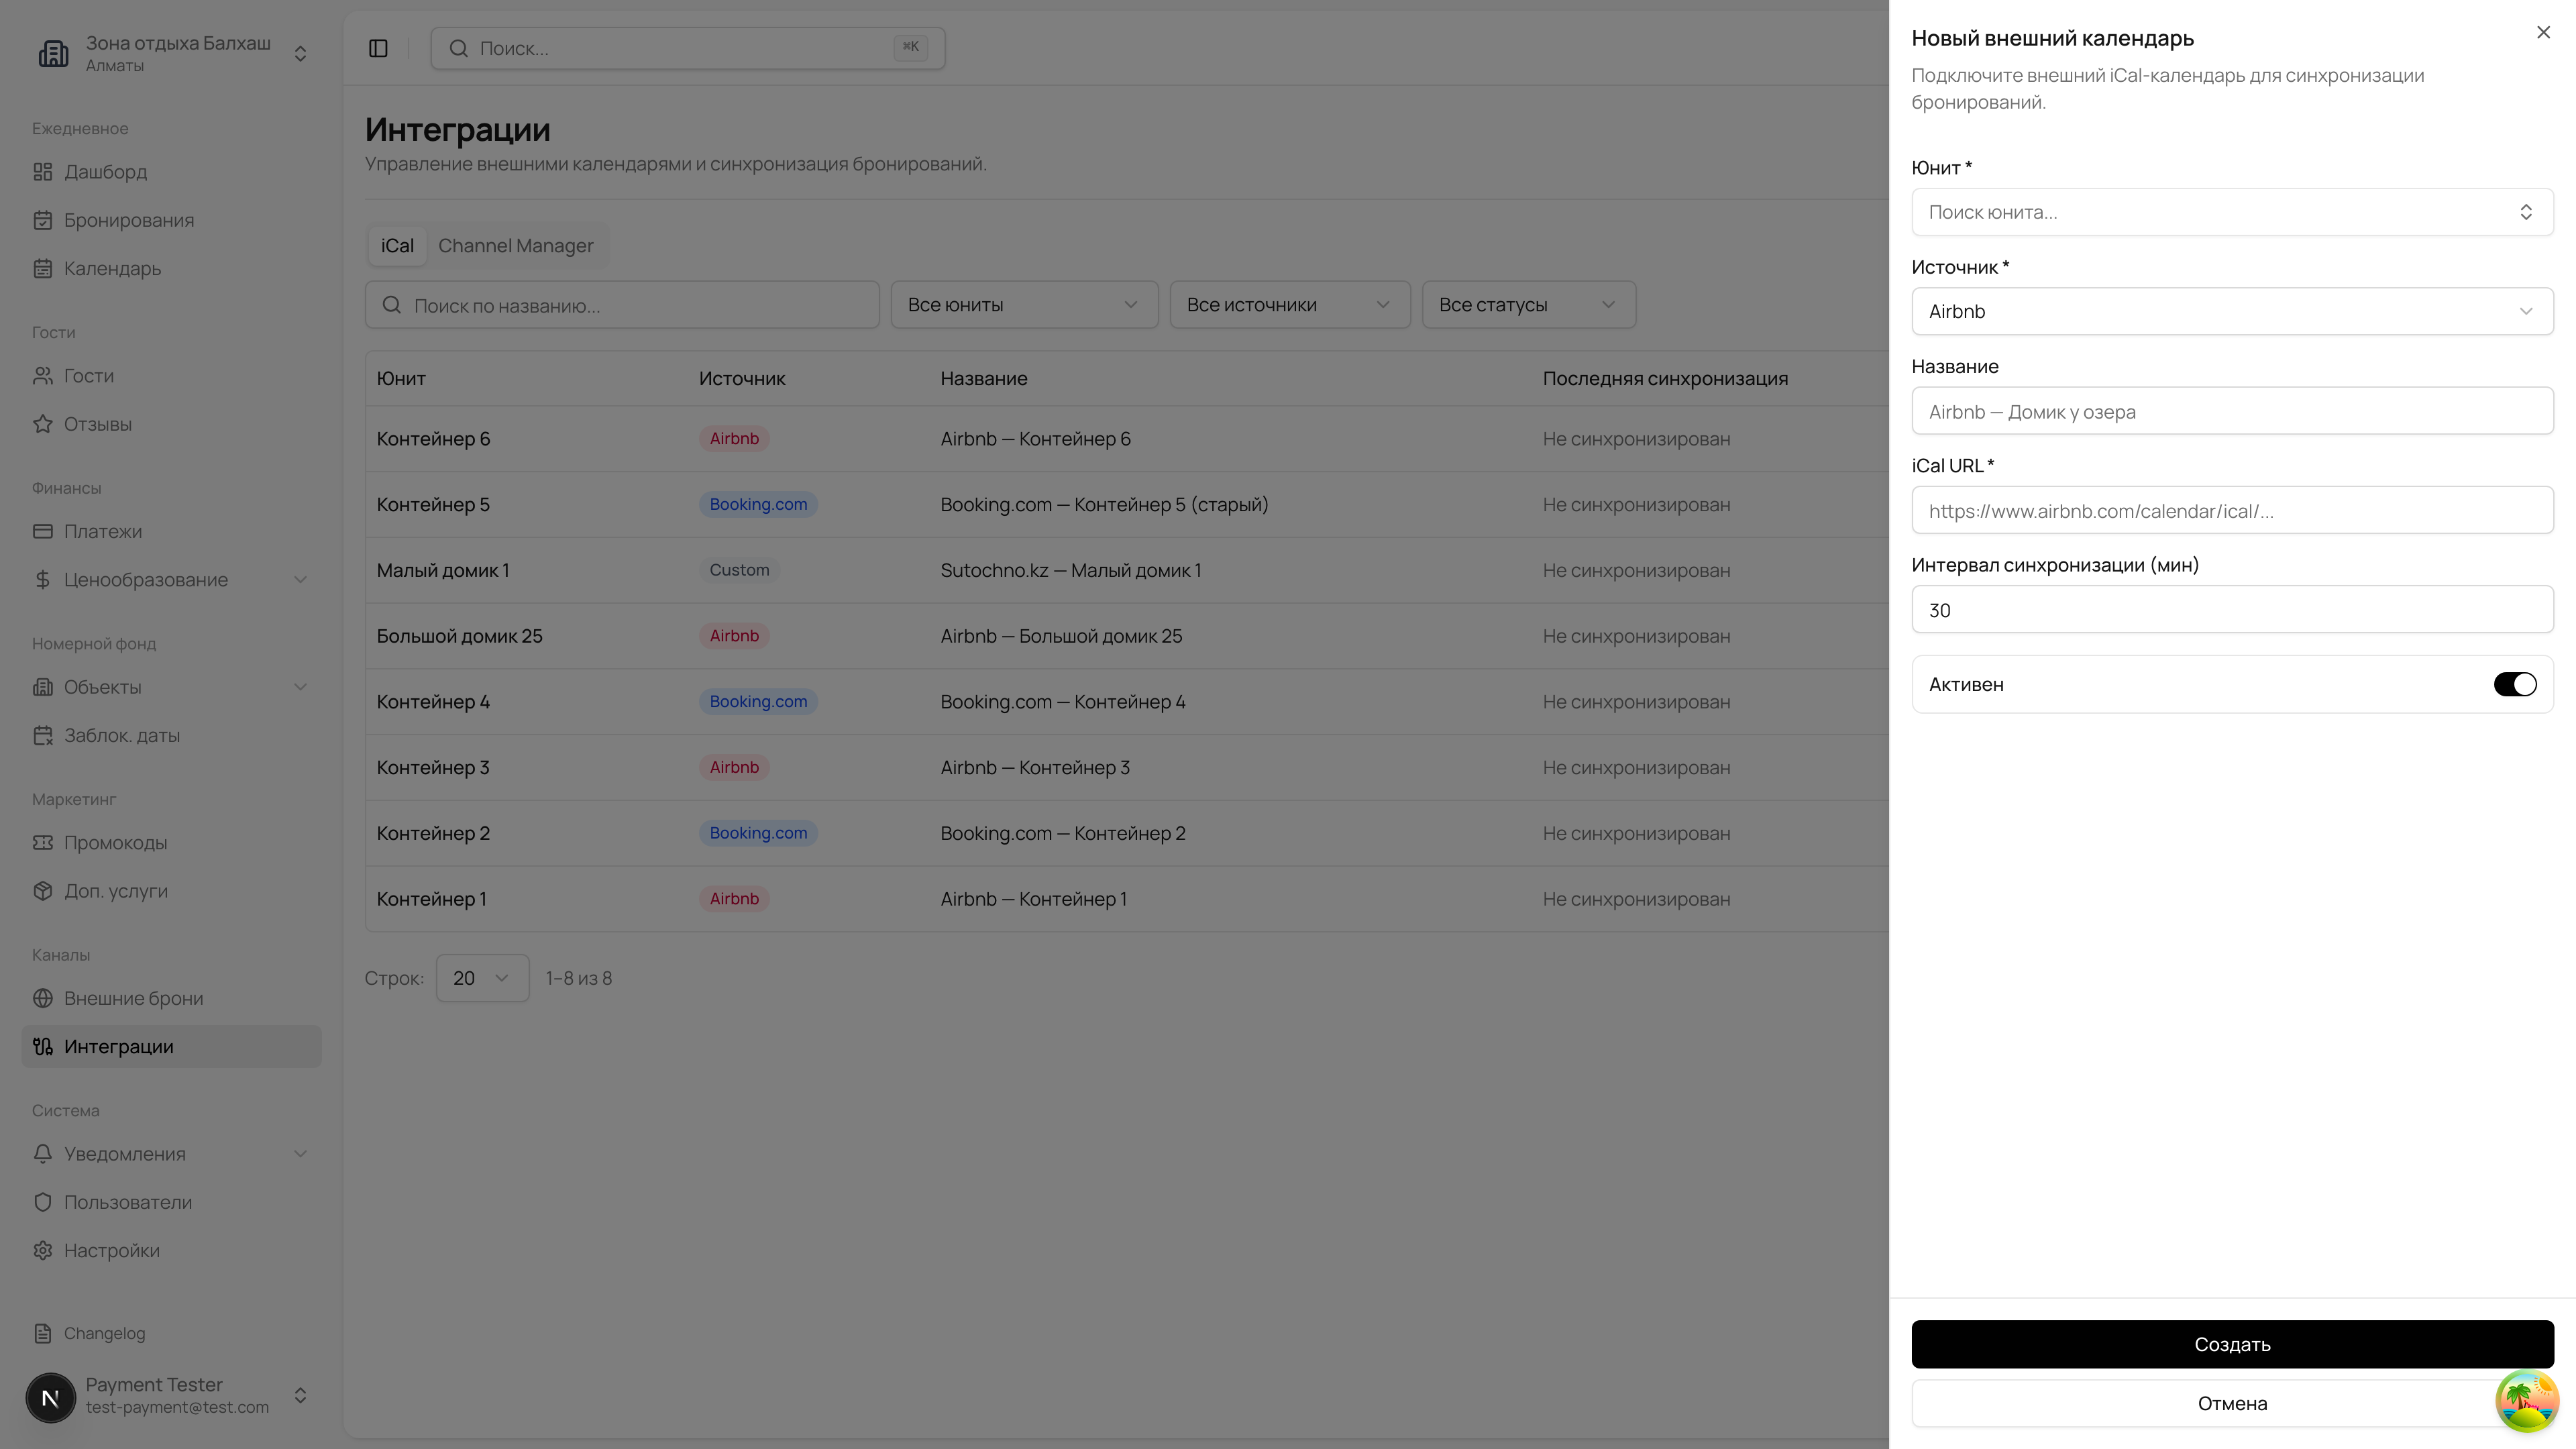
Task: Click the Настройки gear icon
Action: pos(42,1250)
